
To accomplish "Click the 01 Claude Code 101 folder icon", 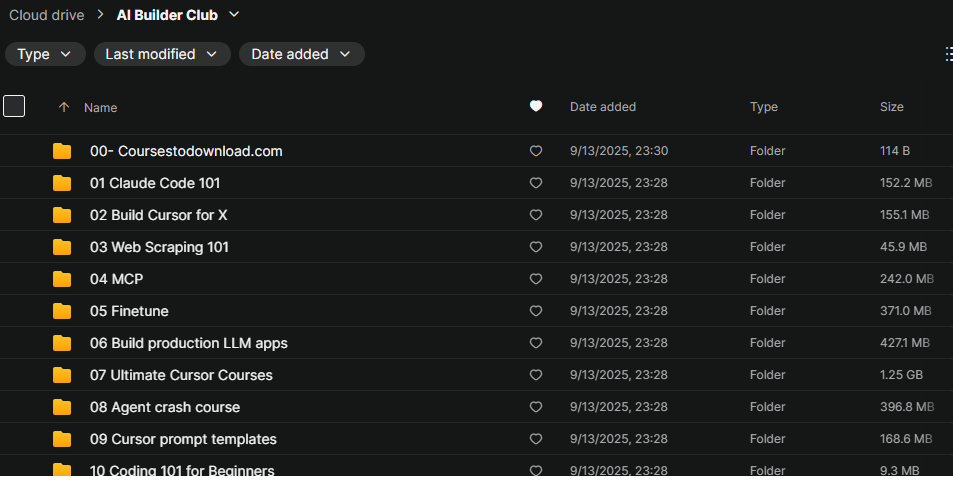I will pyautogui.click(x=62, y=183).
